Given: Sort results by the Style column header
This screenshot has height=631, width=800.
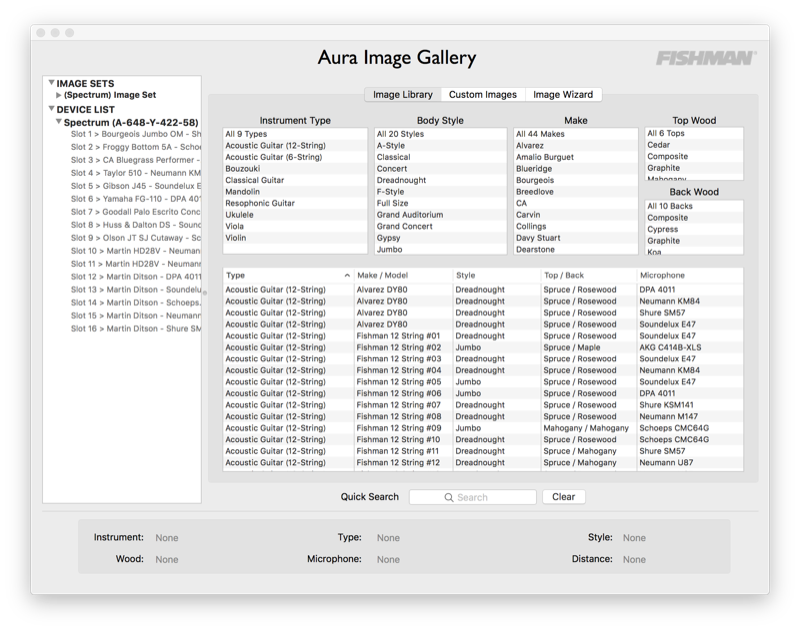Looking at the screenshot, I should 496,275.
